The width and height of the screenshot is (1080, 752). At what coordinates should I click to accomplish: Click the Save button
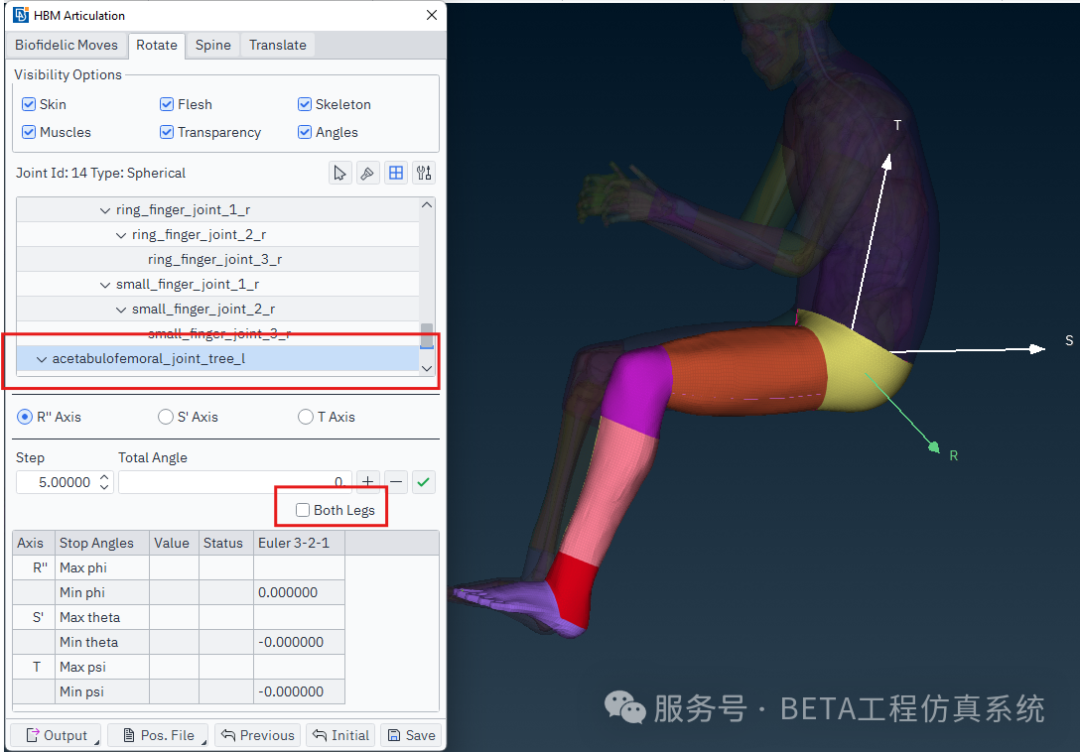411,735
